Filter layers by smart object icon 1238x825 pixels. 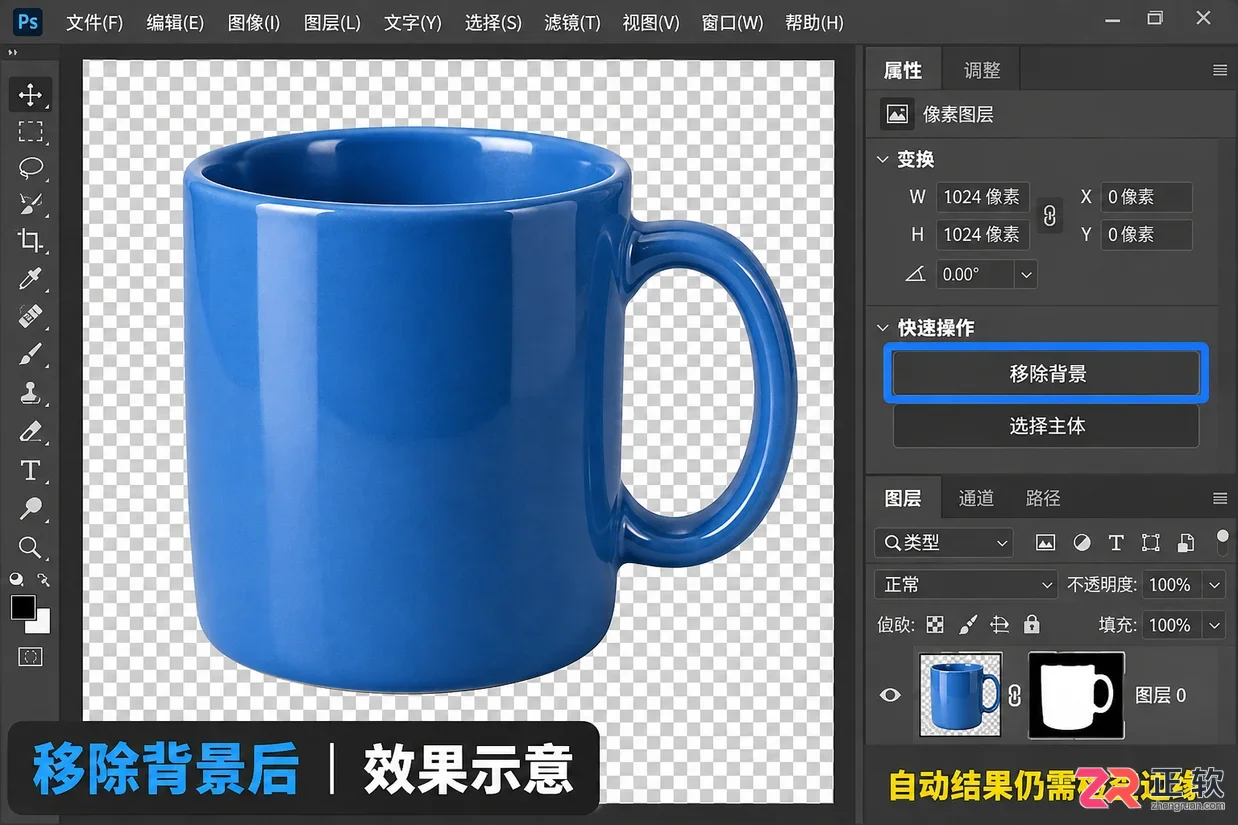tap(1186, 543)
